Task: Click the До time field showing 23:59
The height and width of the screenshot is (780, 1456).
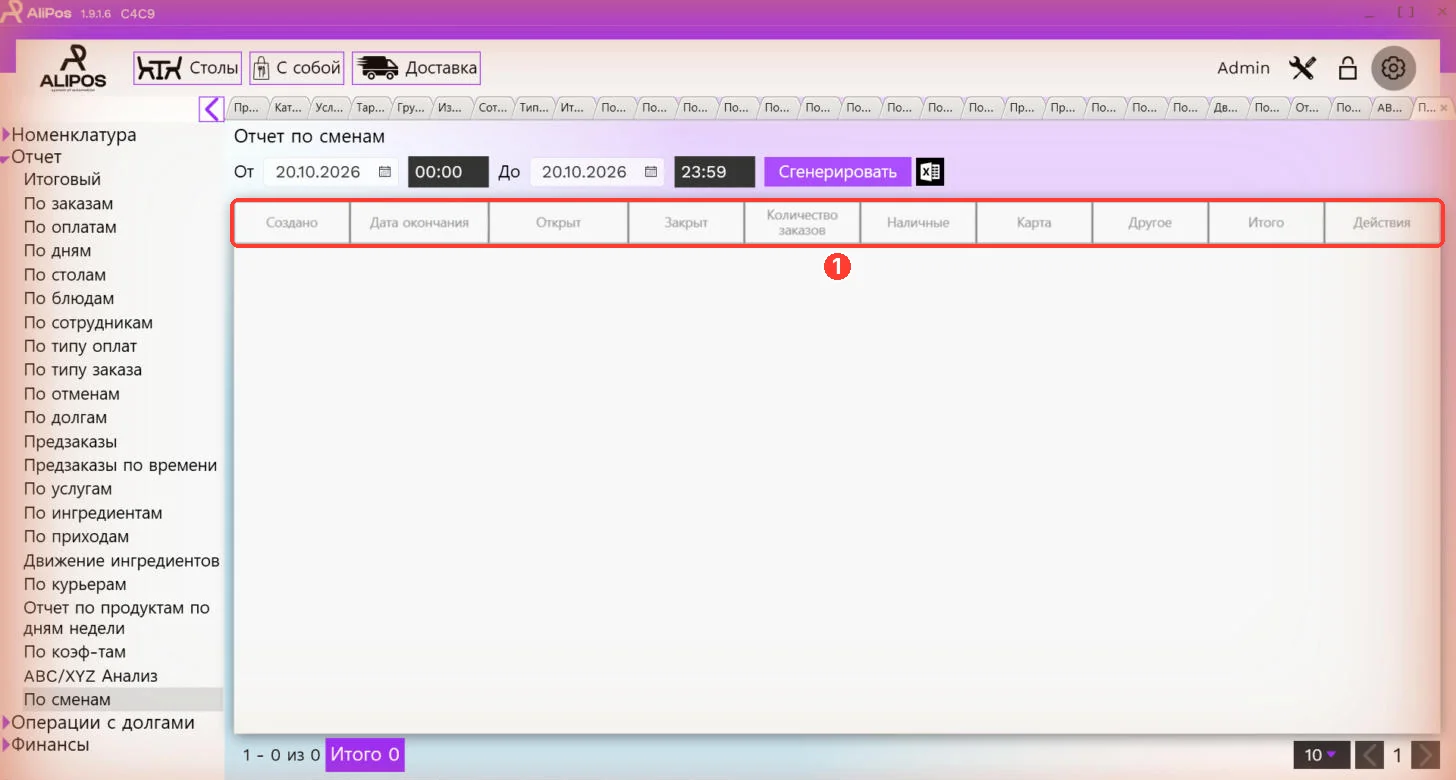Action: click(x=714, y=172)
